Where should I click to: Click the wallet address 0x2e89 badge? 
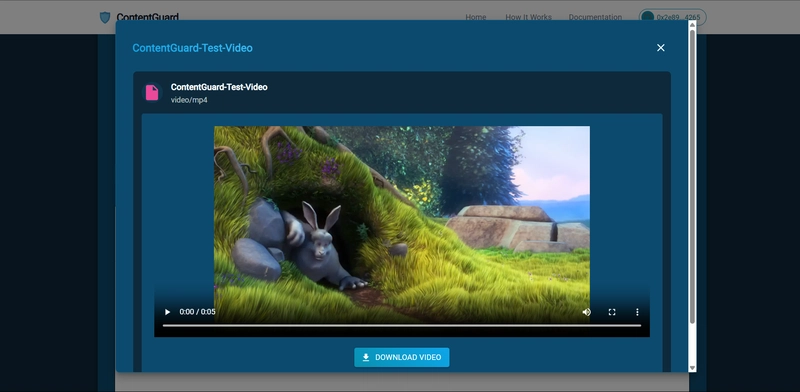(672, 17)
